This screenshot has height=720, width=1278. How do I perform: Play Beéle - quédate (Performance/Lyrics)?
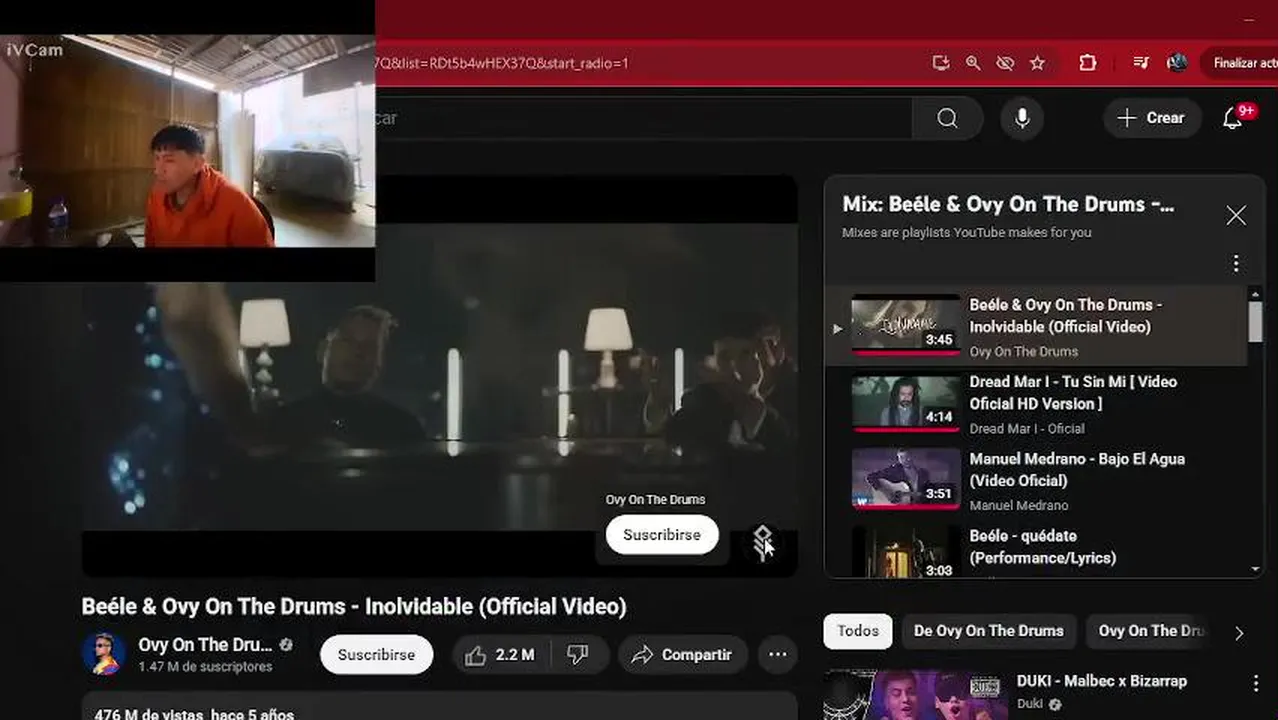(1042, 547)
